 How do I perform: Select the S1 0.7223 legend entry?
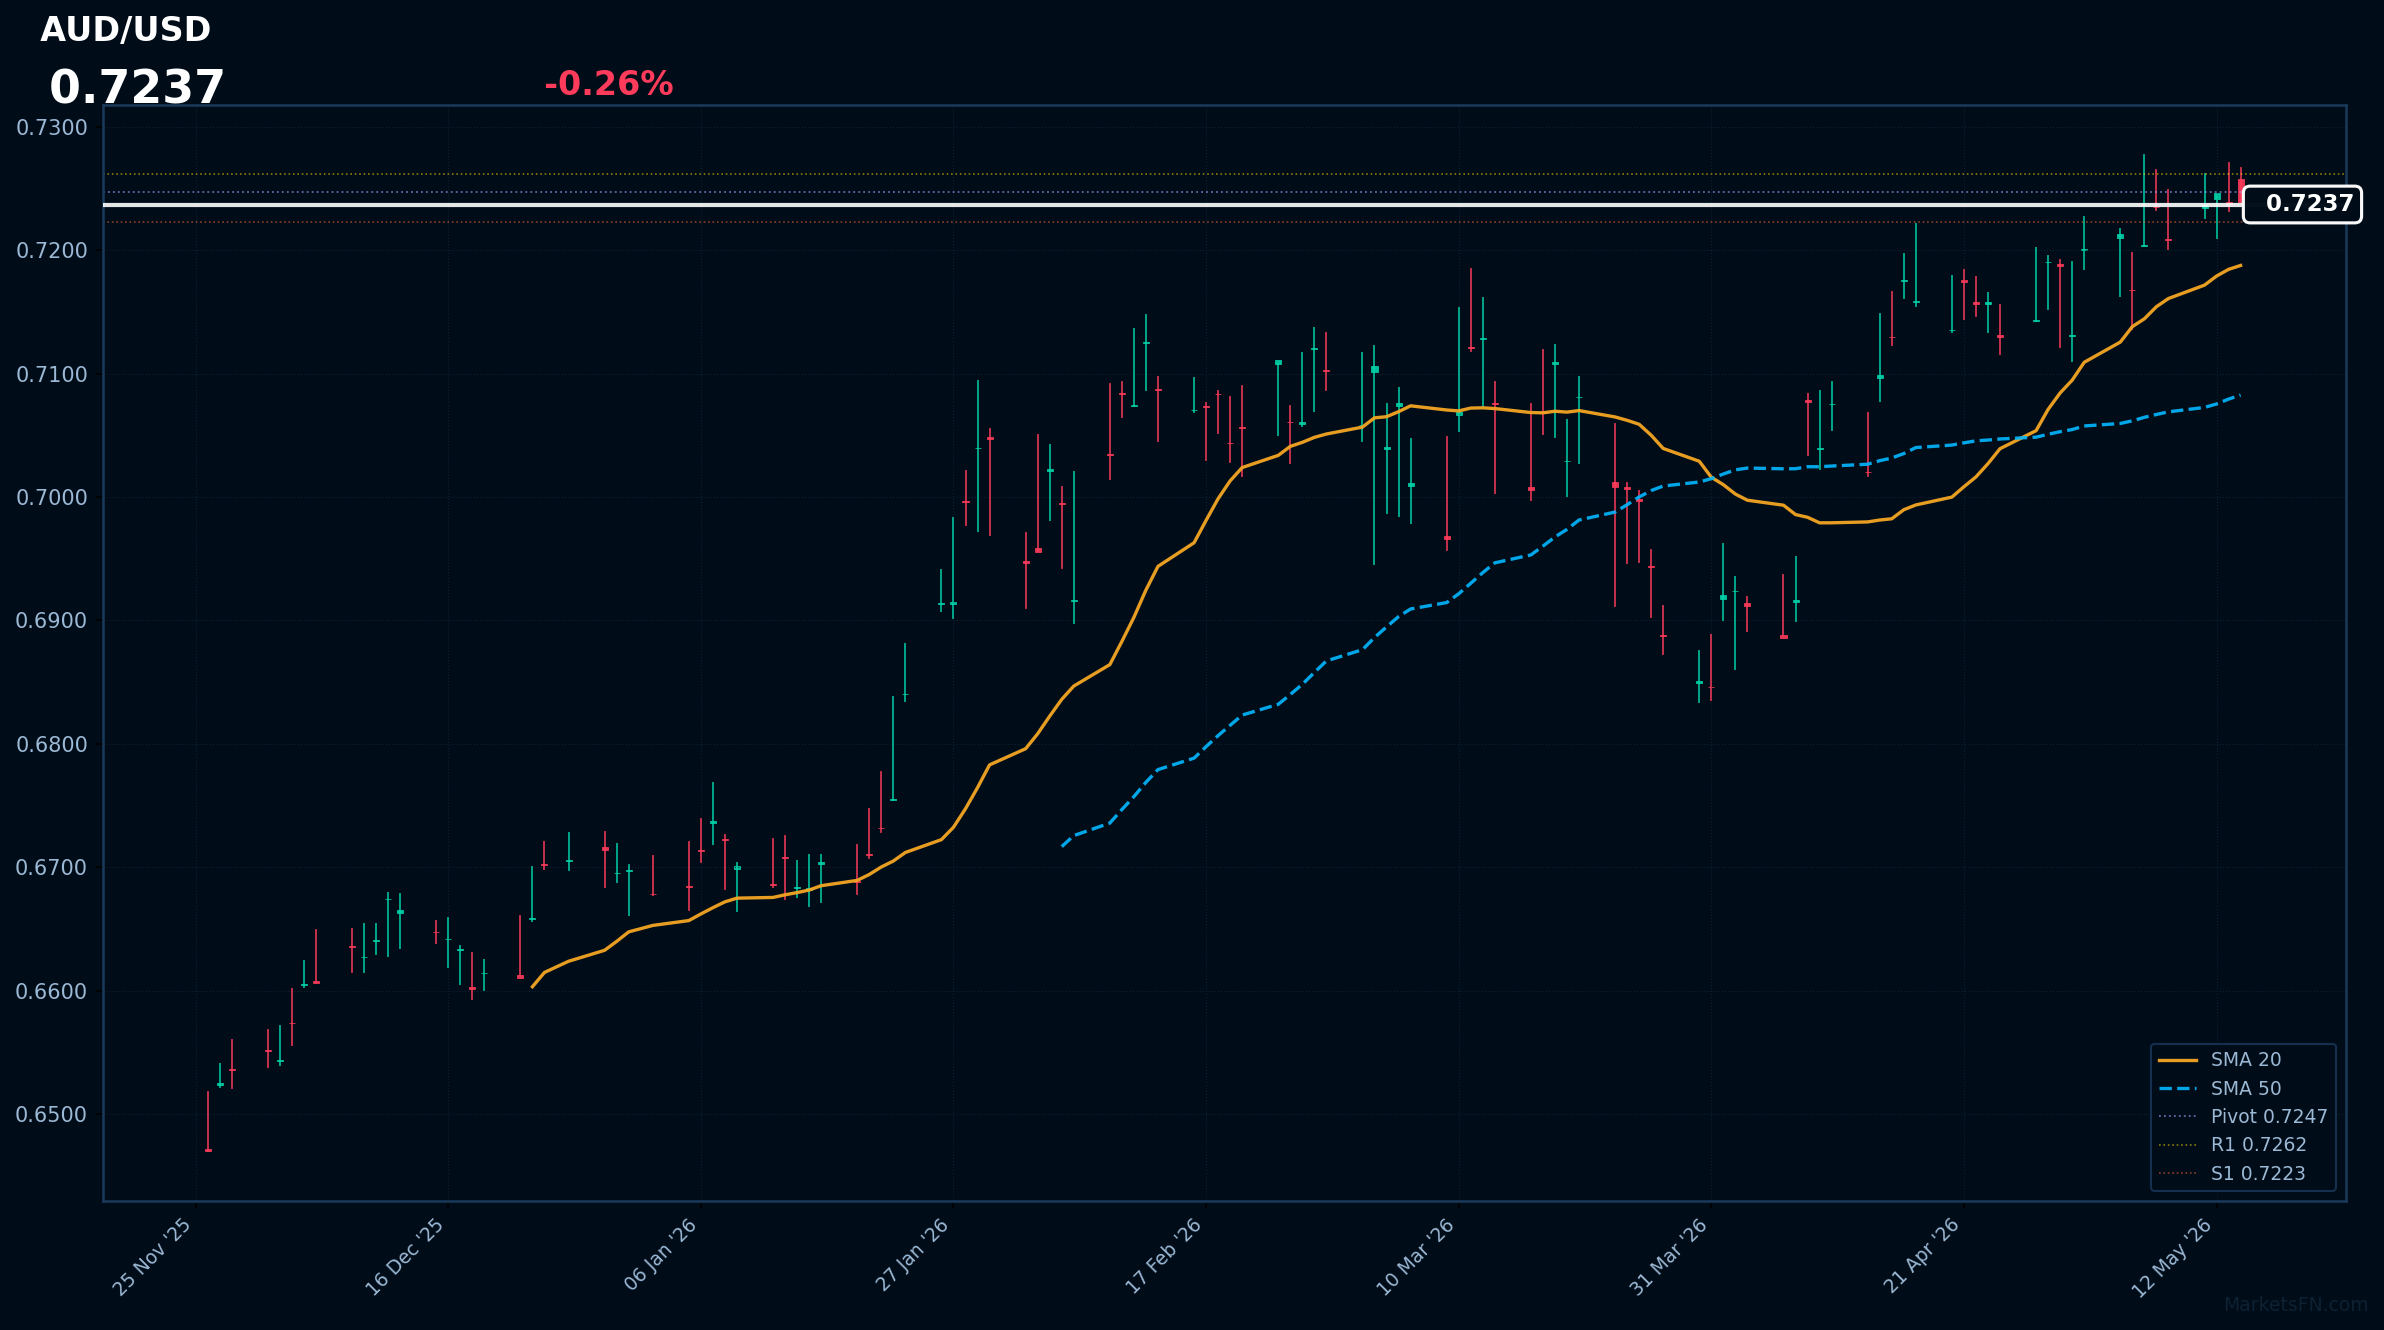click(2232, 1174)
